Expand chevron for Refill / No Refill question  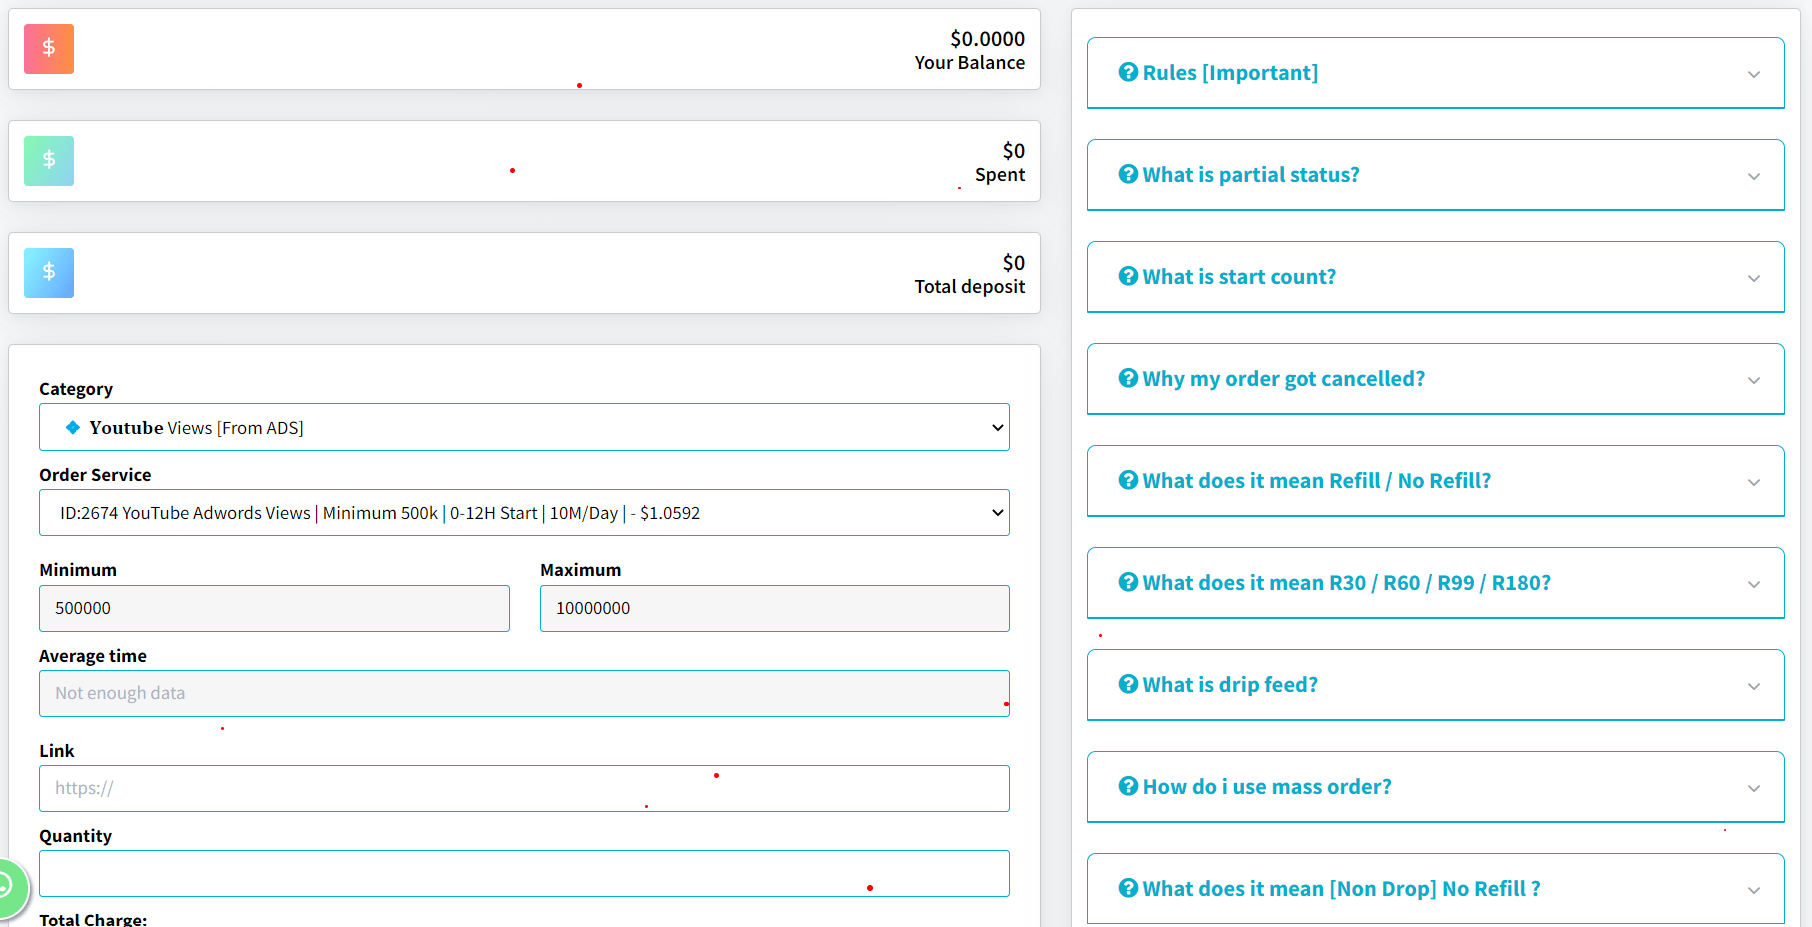tap(1753, 482)
